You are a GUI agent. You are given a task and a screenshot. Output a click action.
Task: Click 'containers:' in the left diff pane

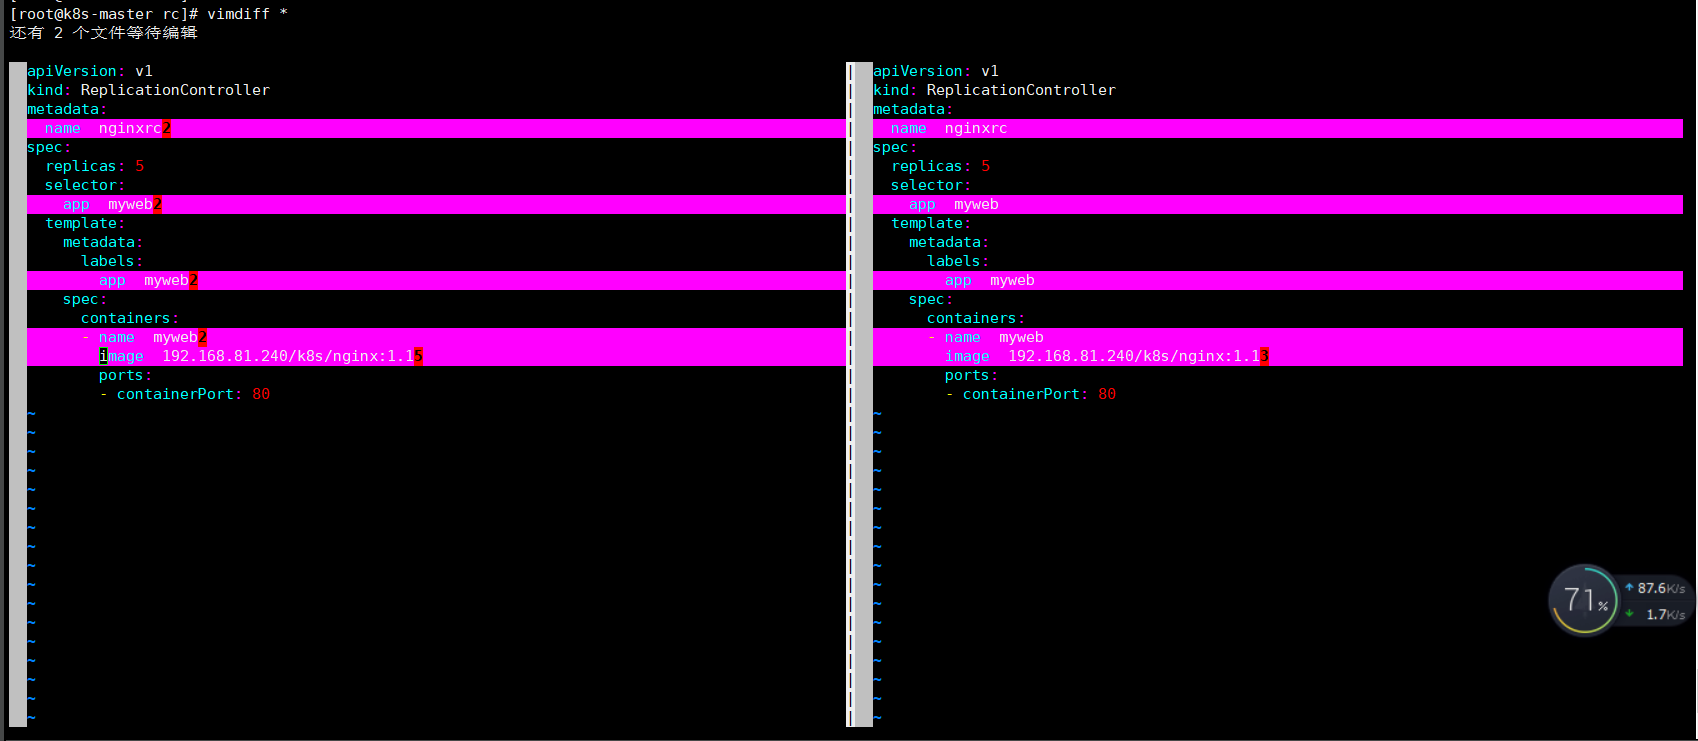pyautogui.click(x=130, y=318)
